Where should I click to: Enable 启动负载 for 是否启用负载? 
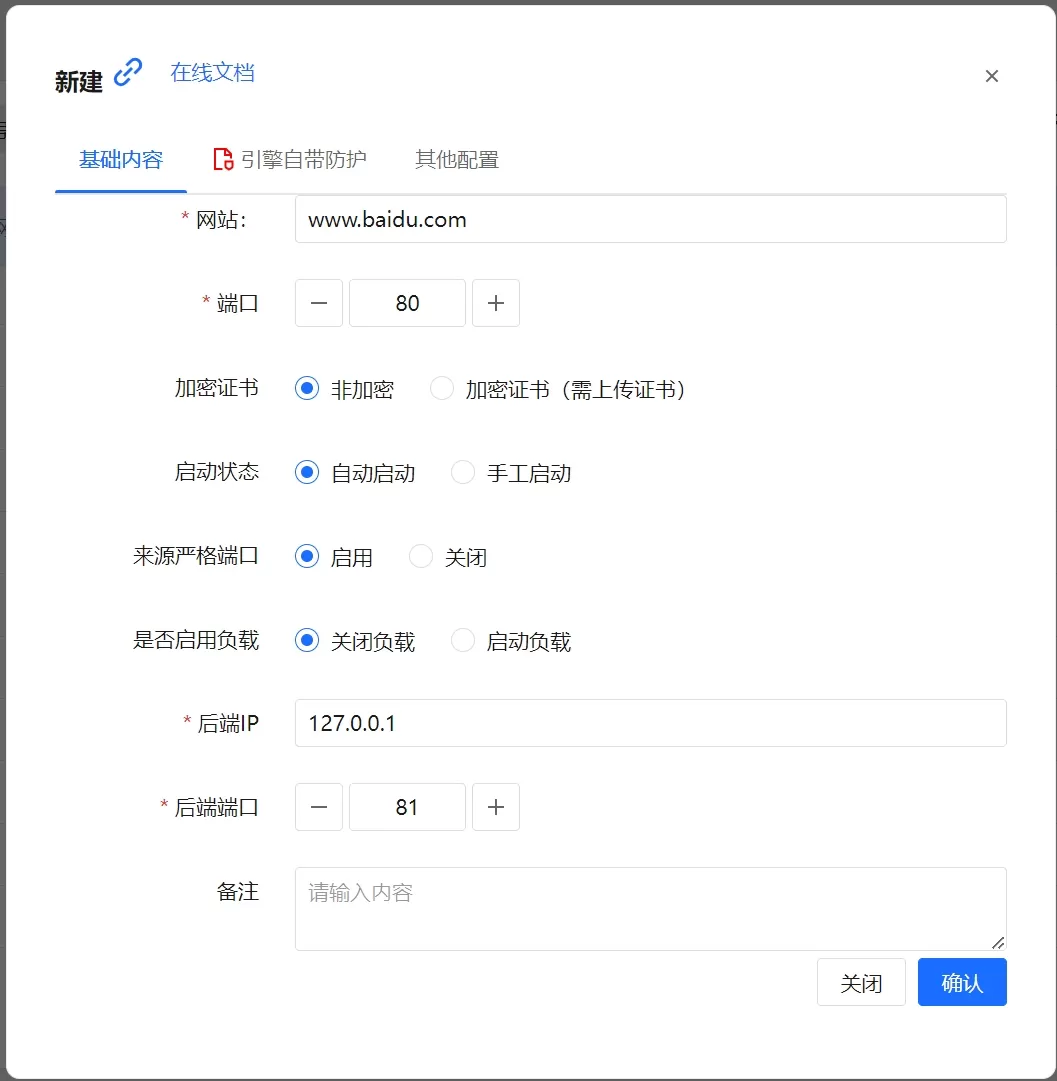pos(462,640)
